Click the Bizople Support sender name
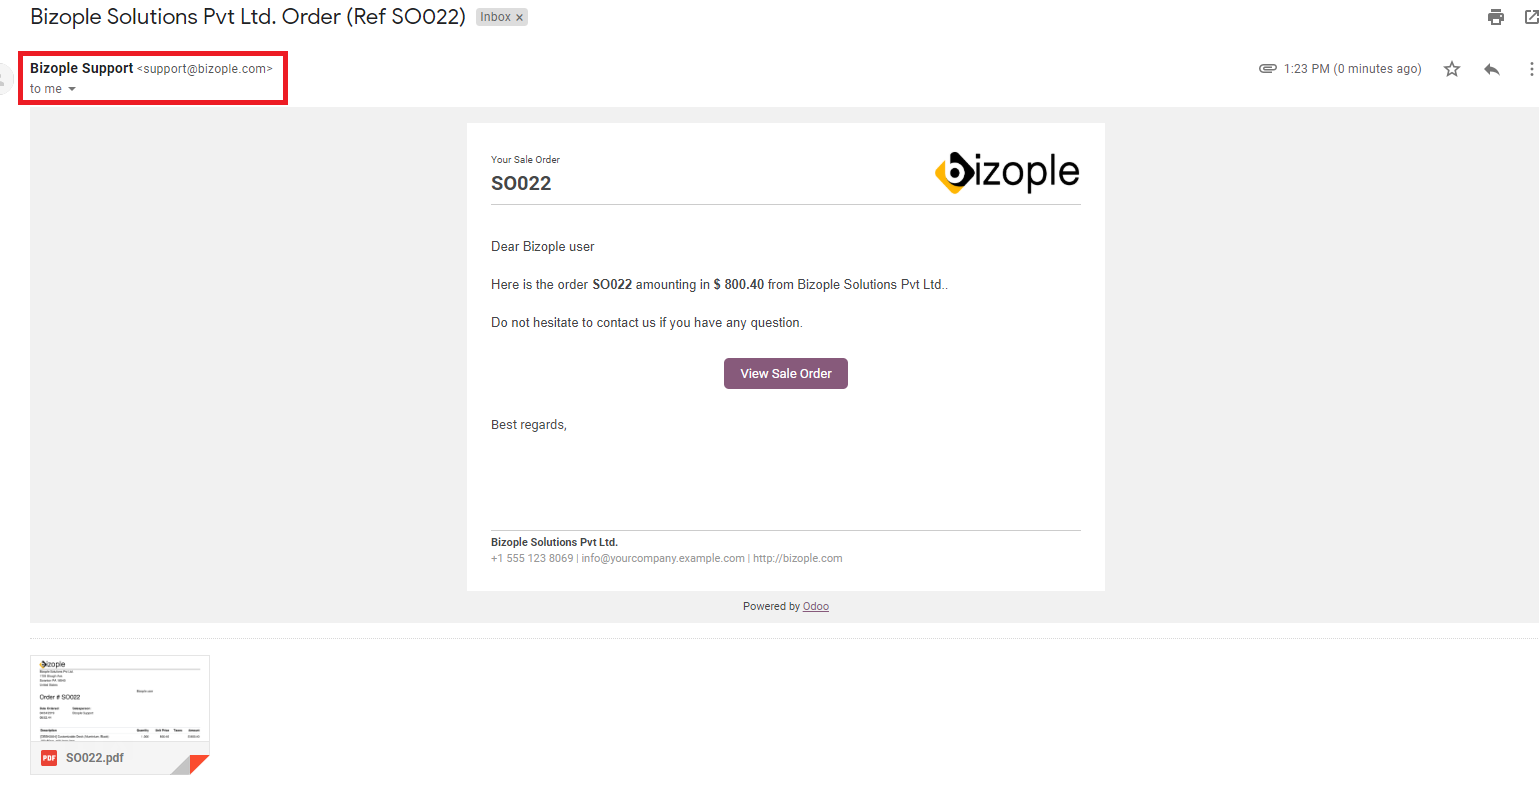Screen dimensions: 1539x795 82,68
